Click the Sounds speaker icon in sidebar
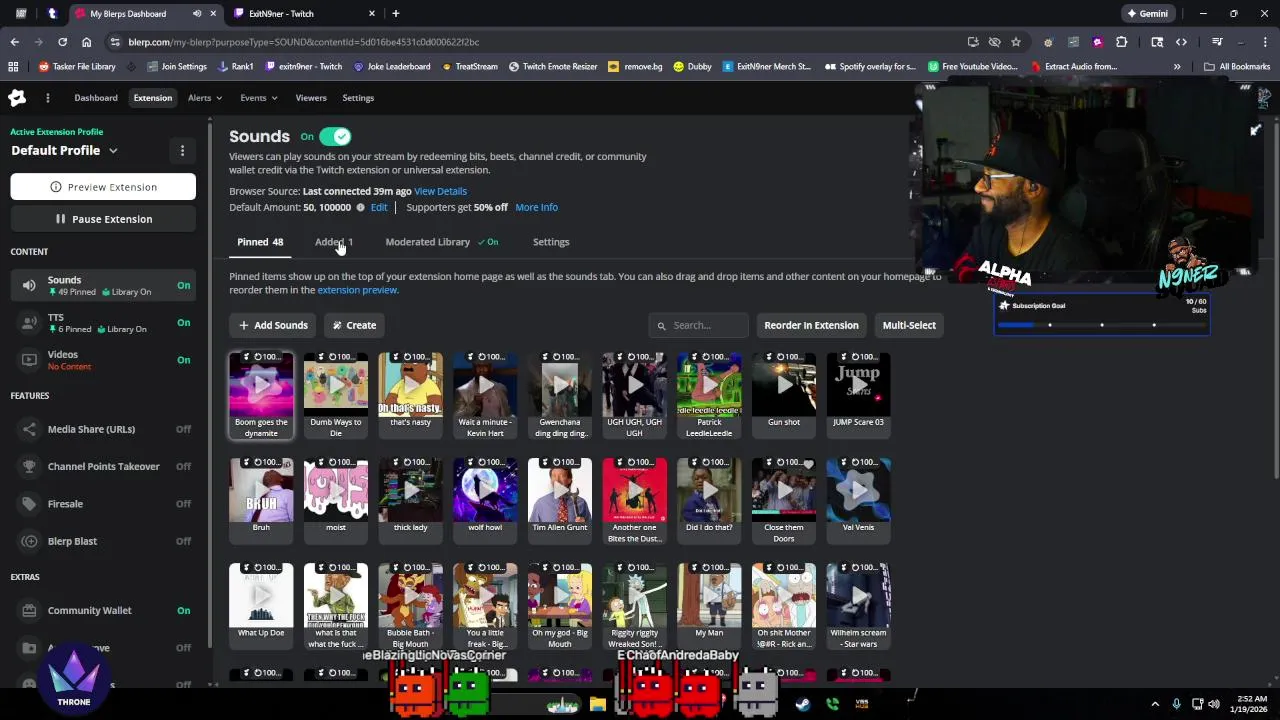The image size is (1280, 720). pos(29,285)
